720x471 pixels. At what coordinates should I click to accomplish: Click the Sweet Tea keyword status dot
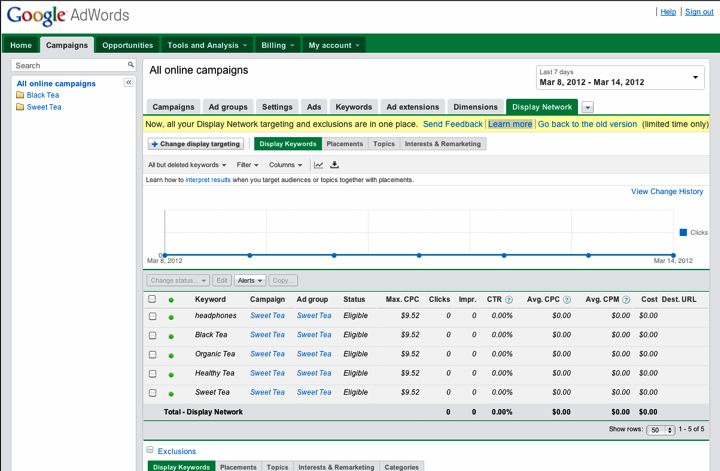click(171, 394)
